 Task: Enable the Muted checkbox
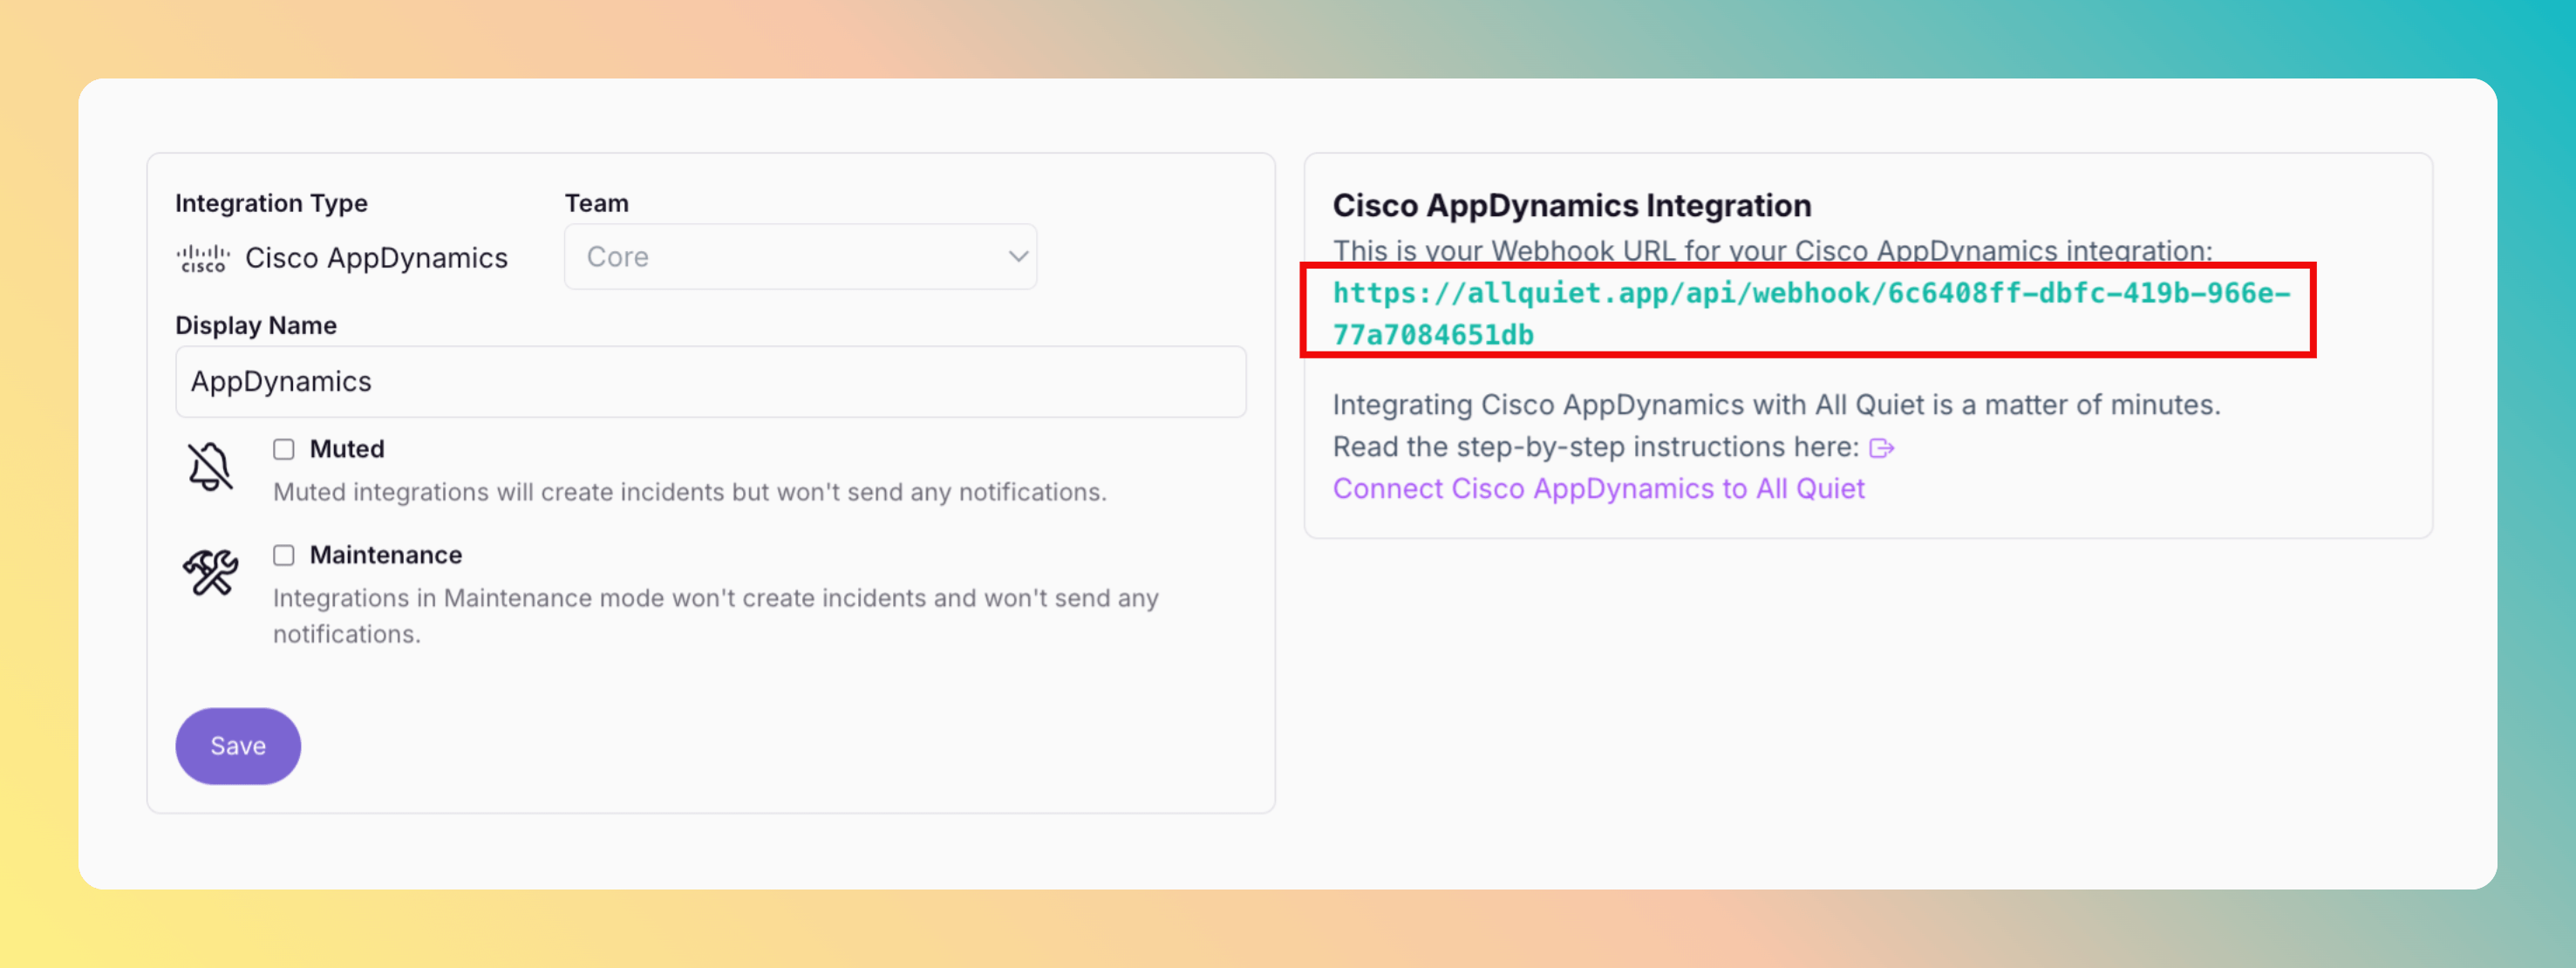pyautogui.click(x=284, y=449)
